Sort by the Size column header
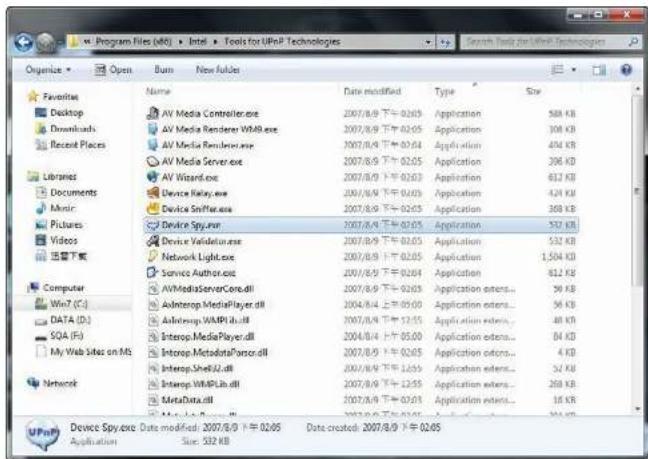648x459 pixels. (534, 91)
